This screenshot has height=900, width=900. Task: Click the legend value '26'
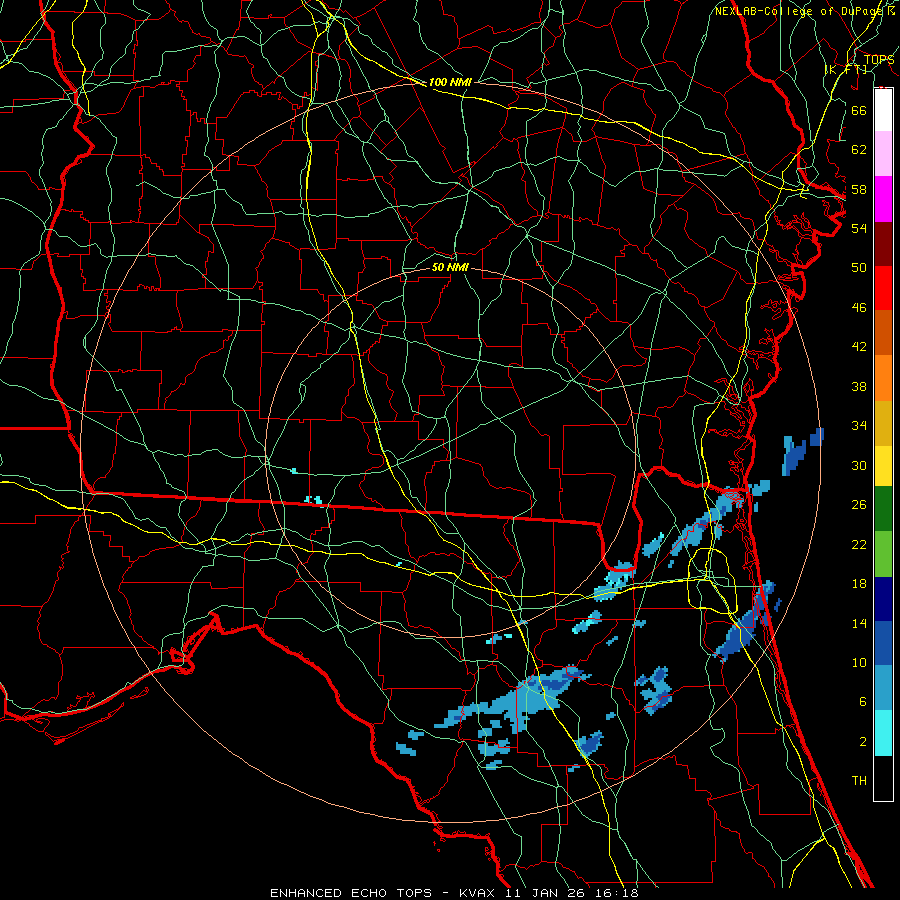coord(859,505)
